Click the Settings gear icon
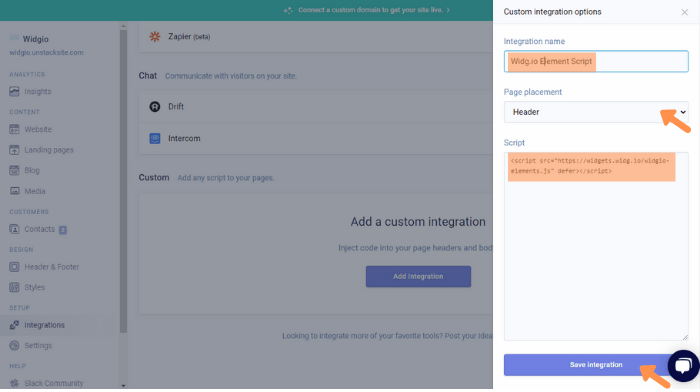 [x=14, y=346]
